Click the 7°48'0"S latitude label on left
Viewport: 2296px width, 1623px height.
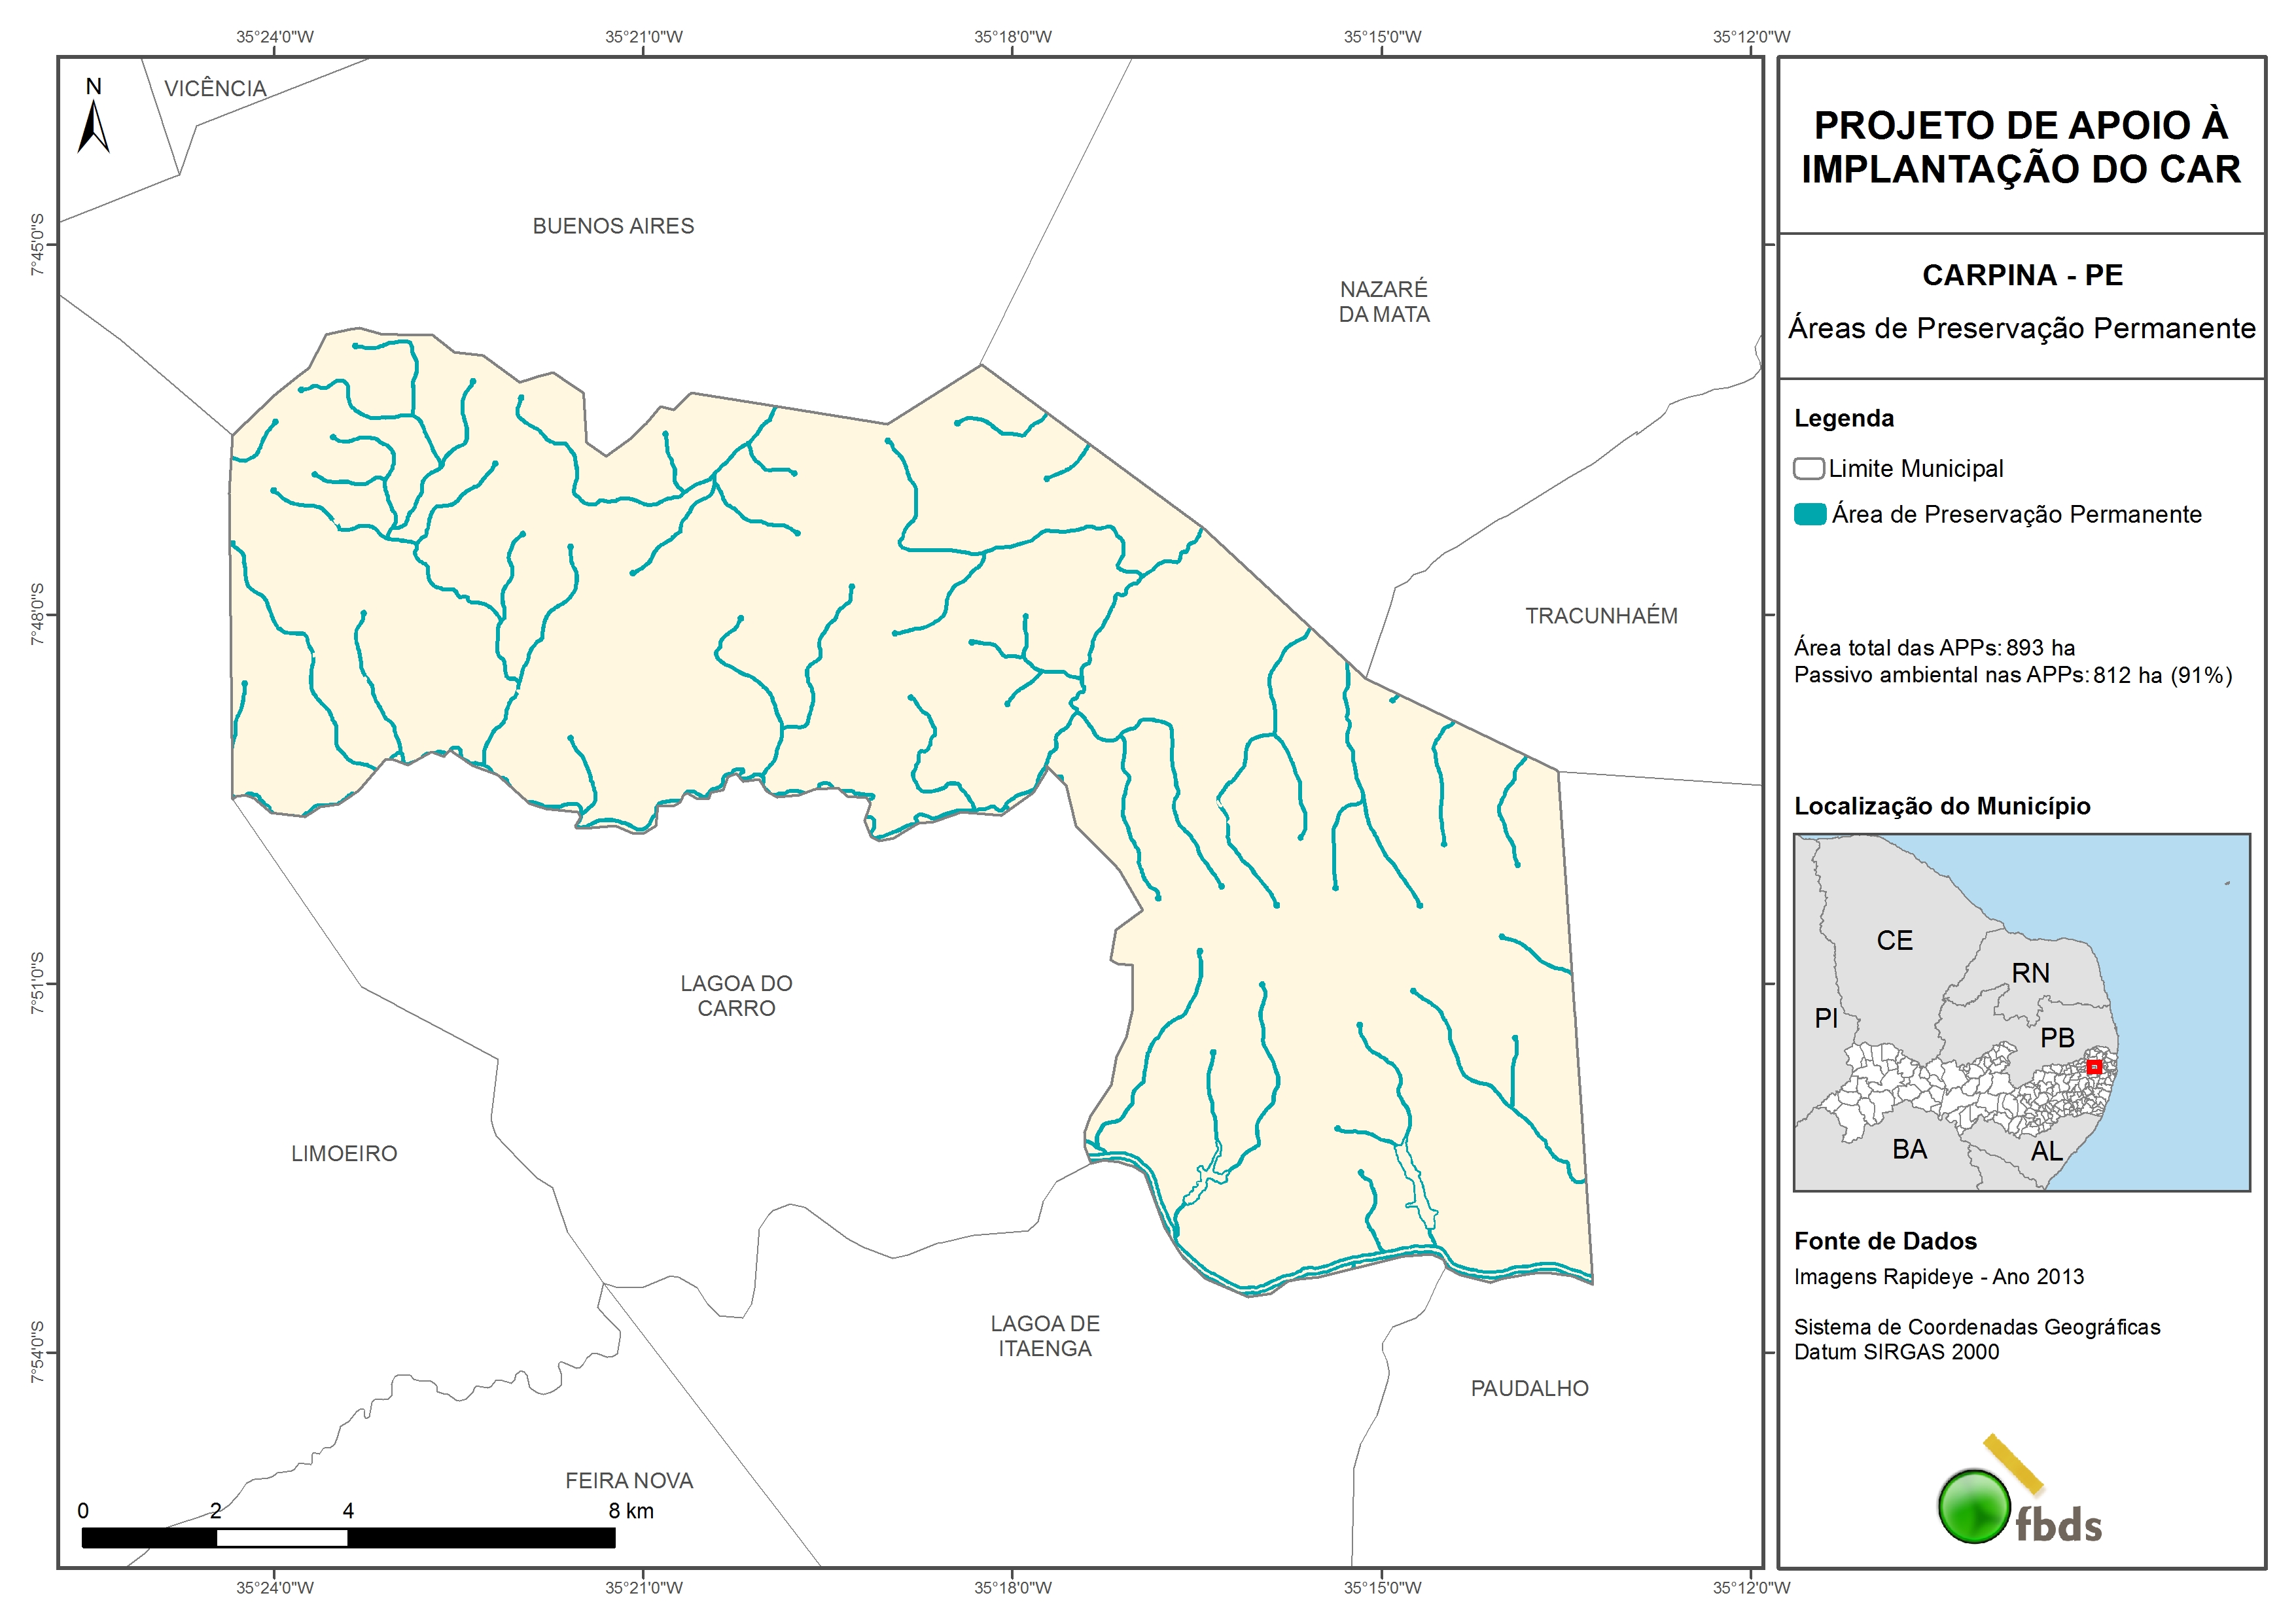[x=38, y=615]
